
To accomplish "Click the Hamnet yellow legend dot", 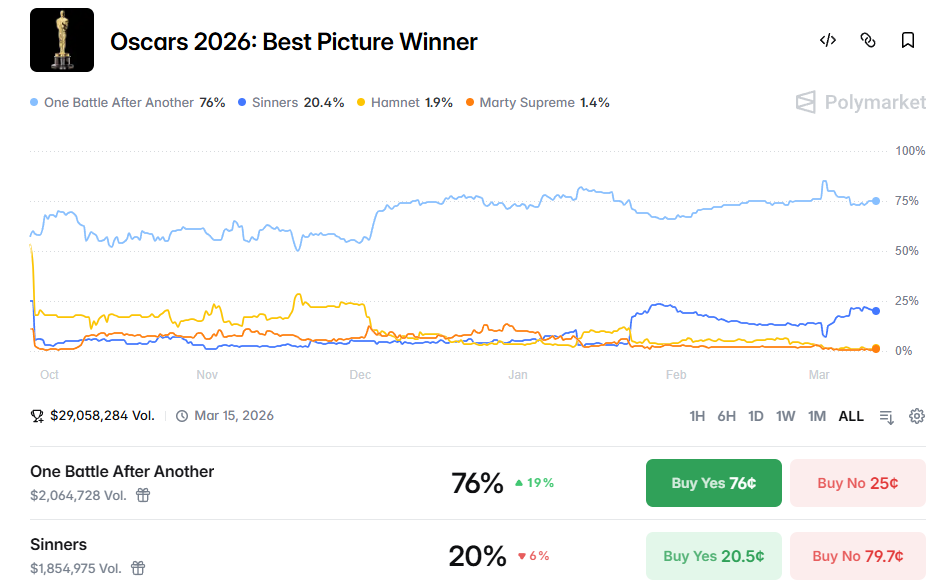I will point(362,103).
